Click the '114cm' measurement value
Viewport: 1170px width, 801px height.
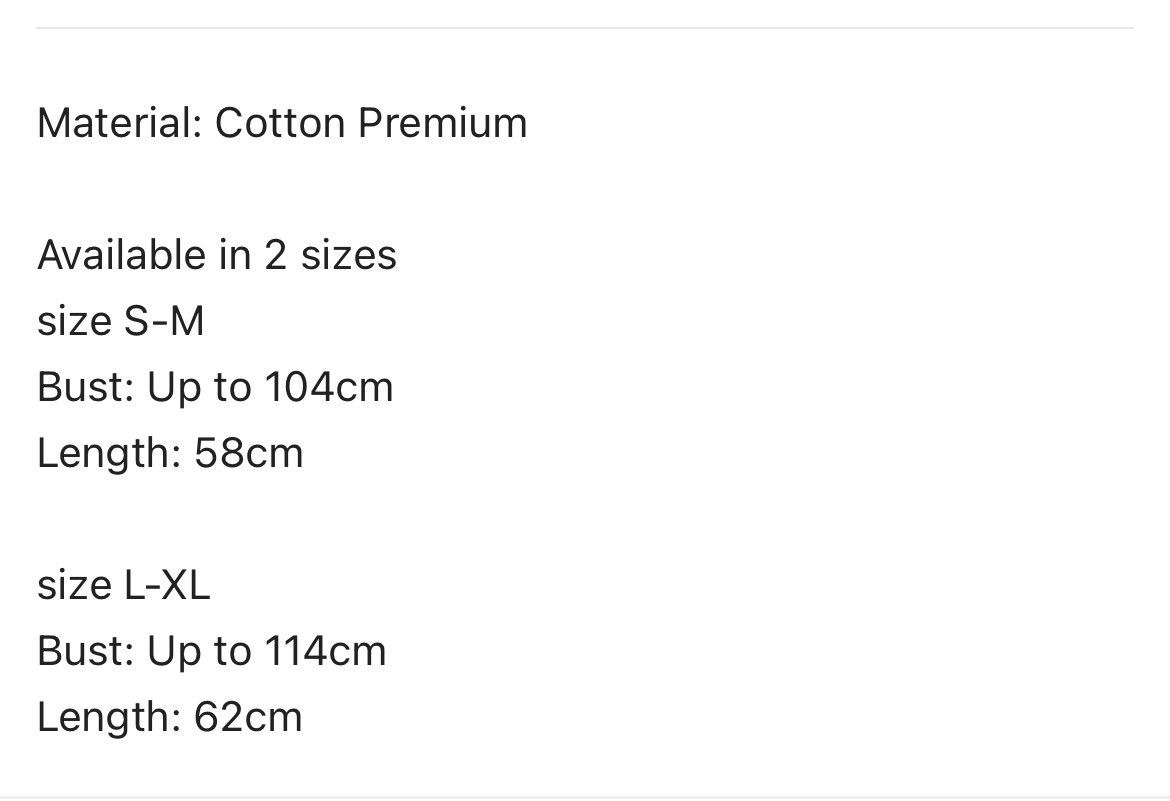pos(326,650)
